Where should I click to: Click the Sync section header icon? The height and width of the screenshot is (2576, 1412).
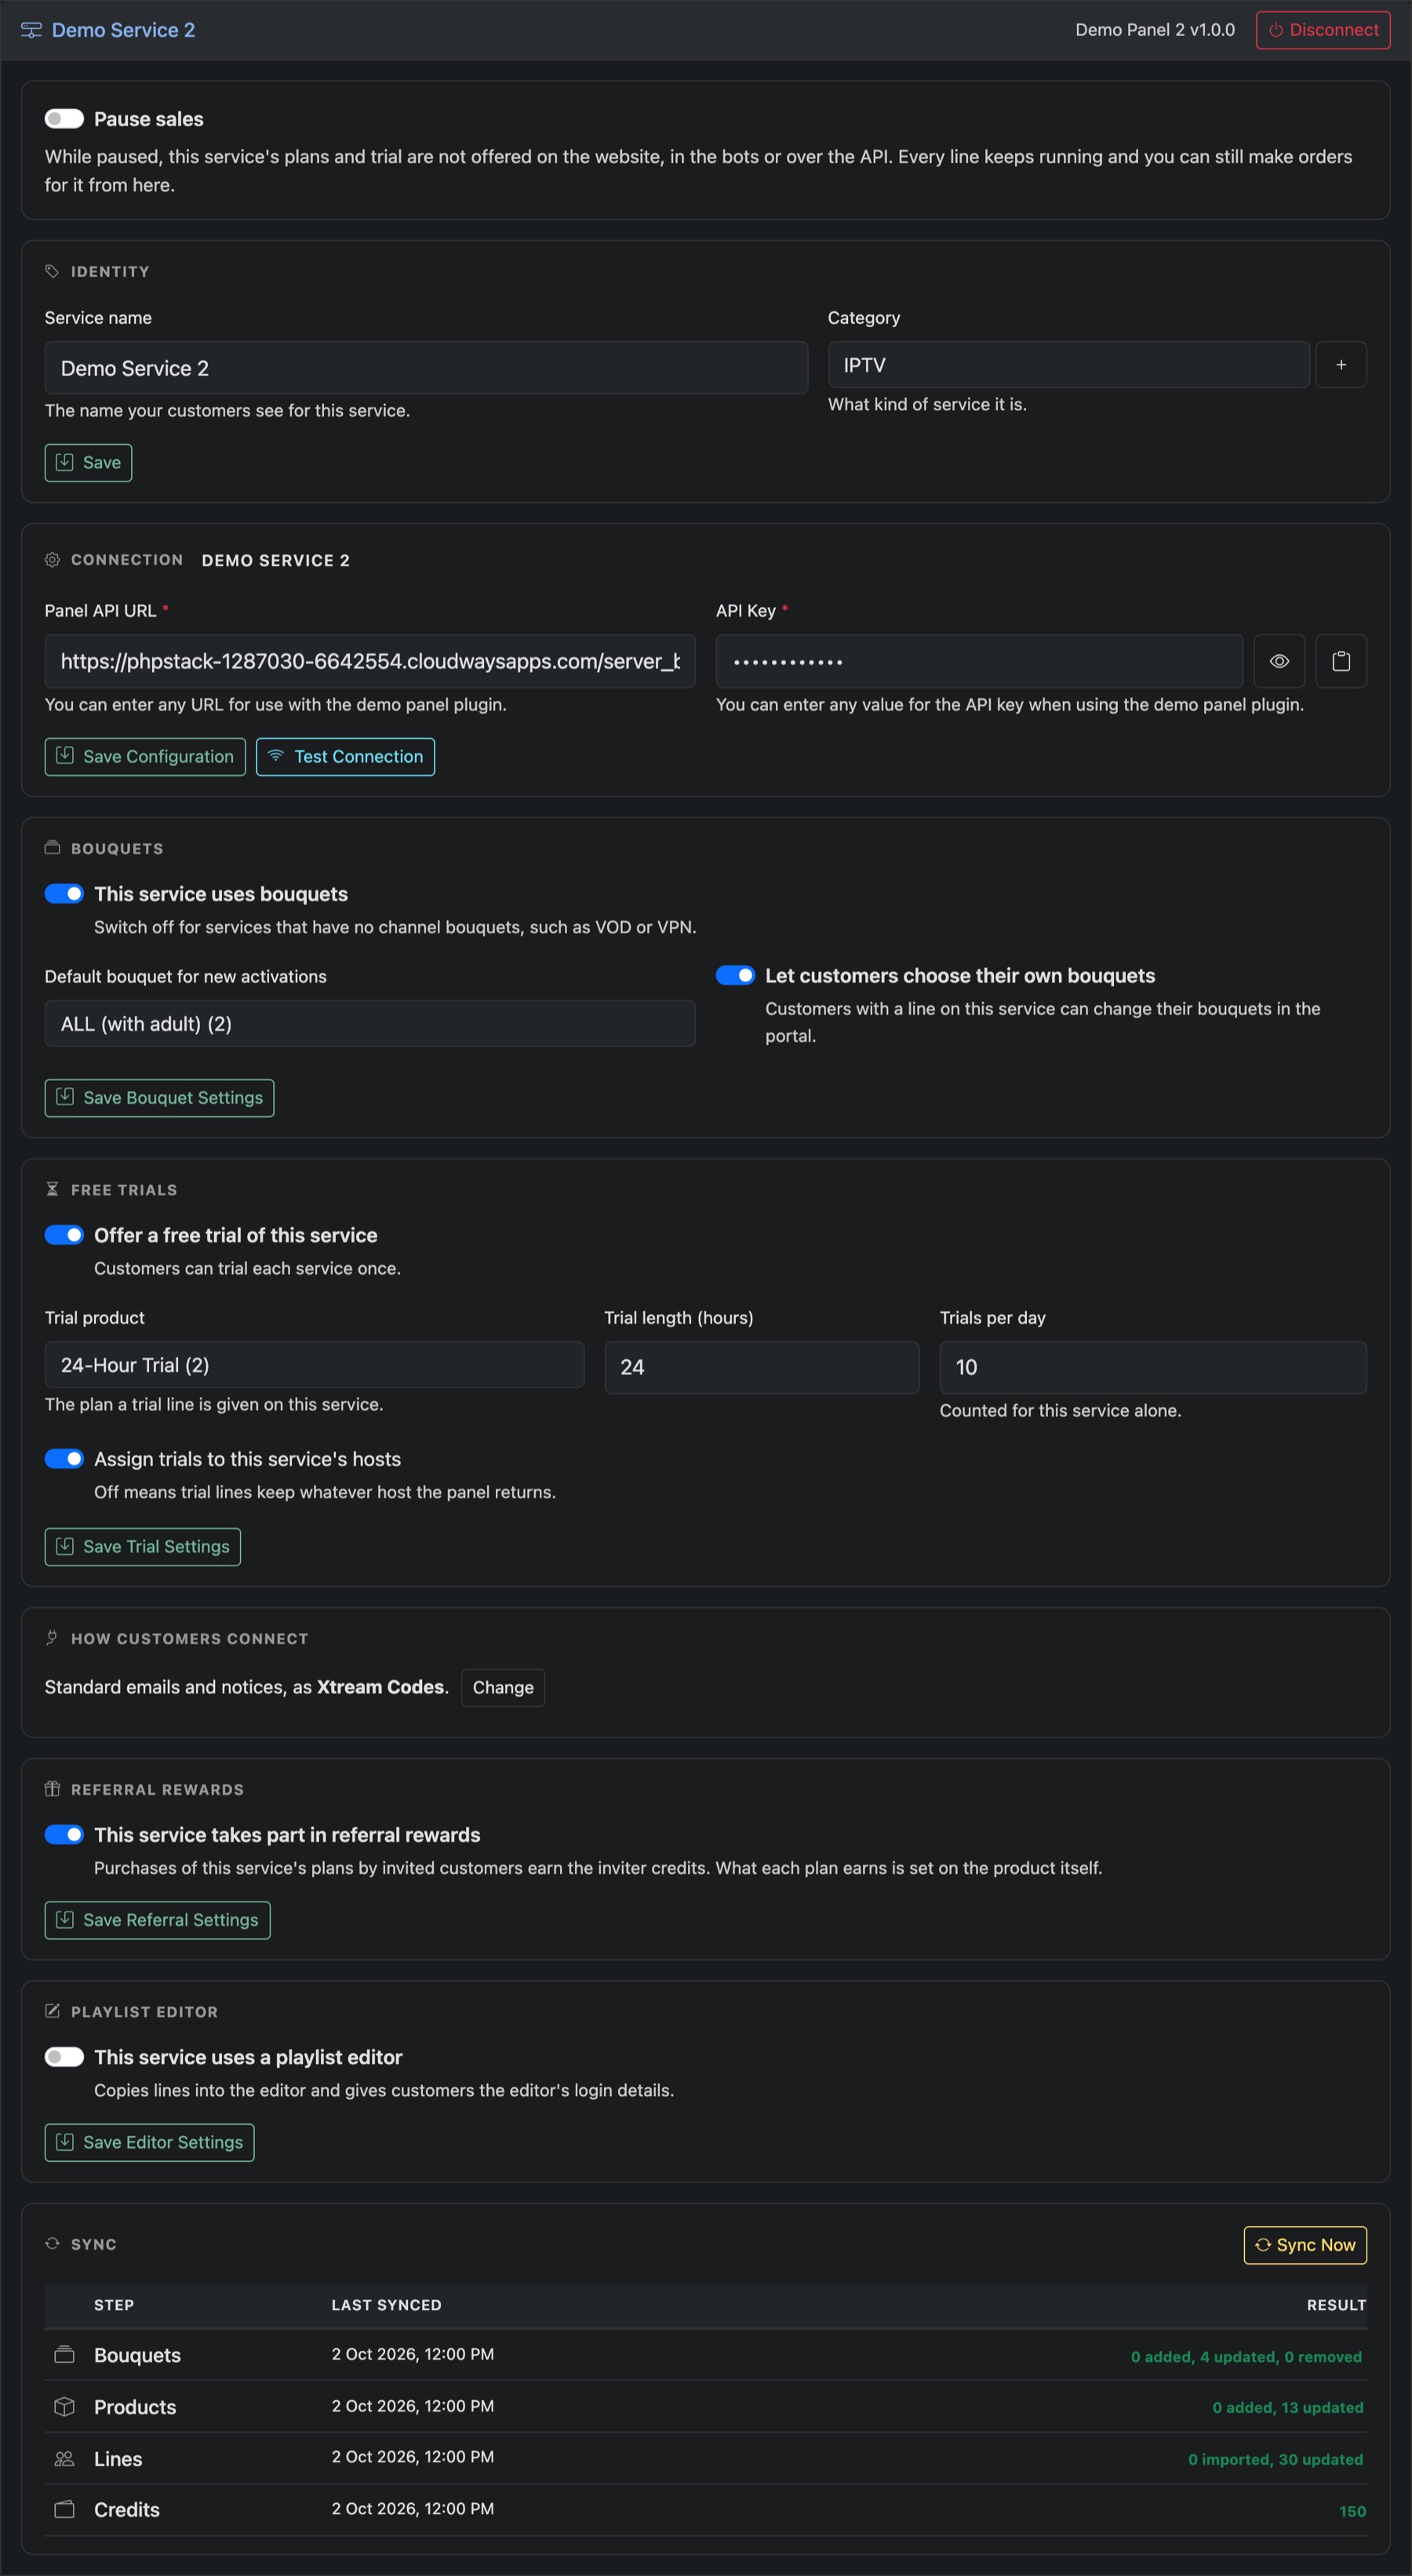click(x=52, y=2244)
